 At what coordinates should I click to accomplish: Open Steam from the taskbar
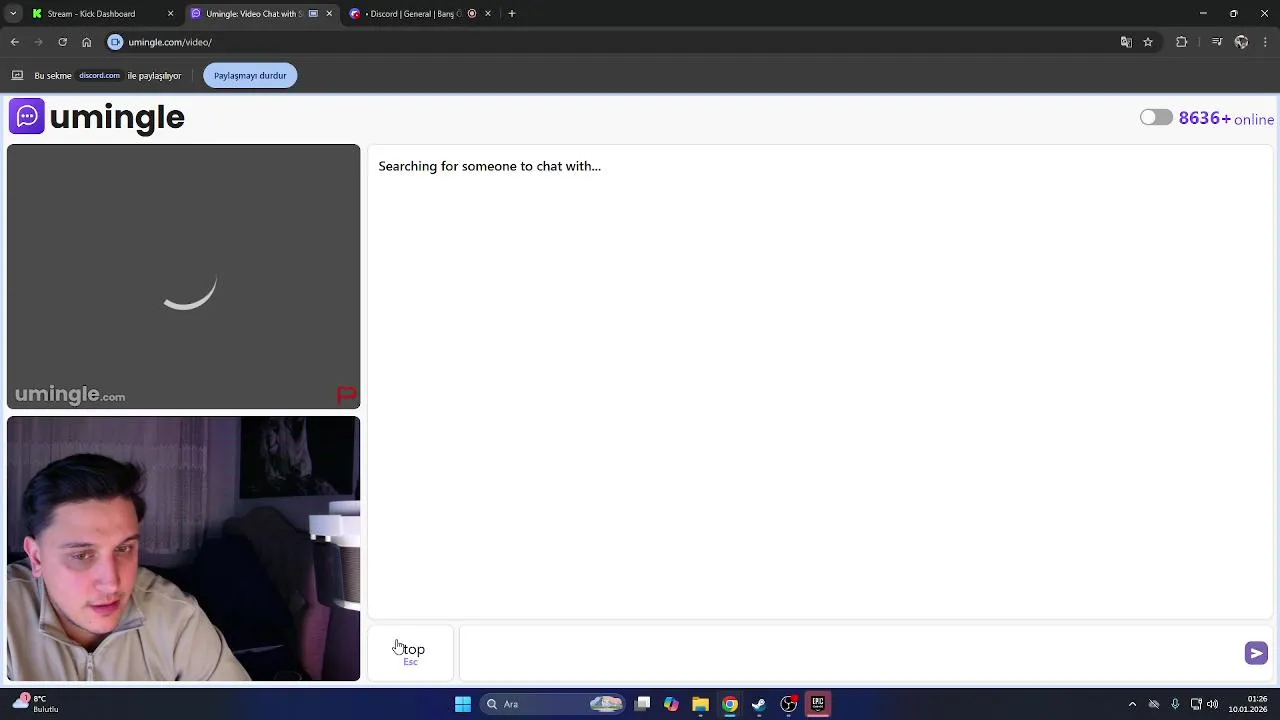click(x=759, y=704)
